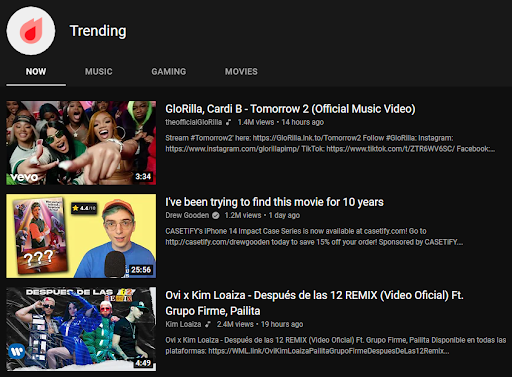Image resolution: width=512 pixels, height=377 pixels.
Task: Click the 4.4/10 star rating badge
Action: tap(84, 208)
